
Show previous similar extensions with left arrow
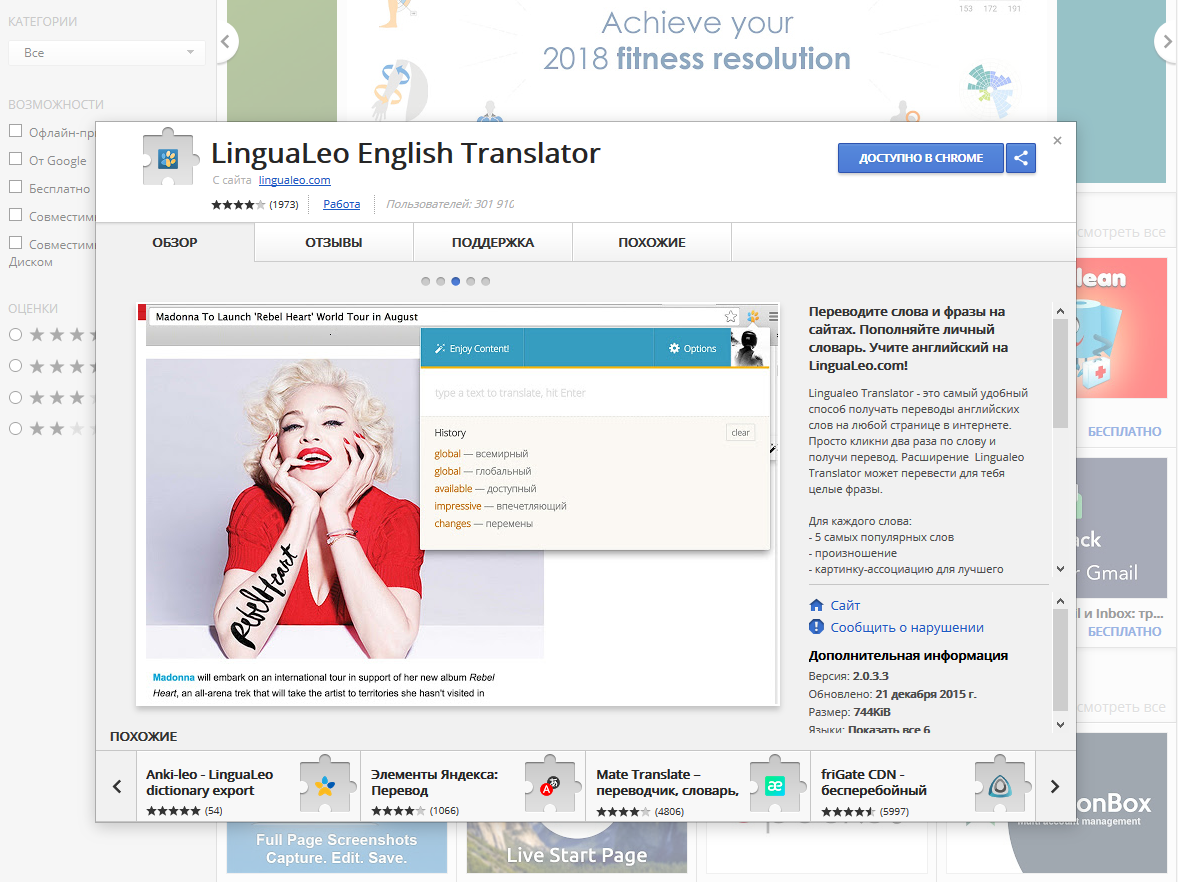tap(117, 786)
